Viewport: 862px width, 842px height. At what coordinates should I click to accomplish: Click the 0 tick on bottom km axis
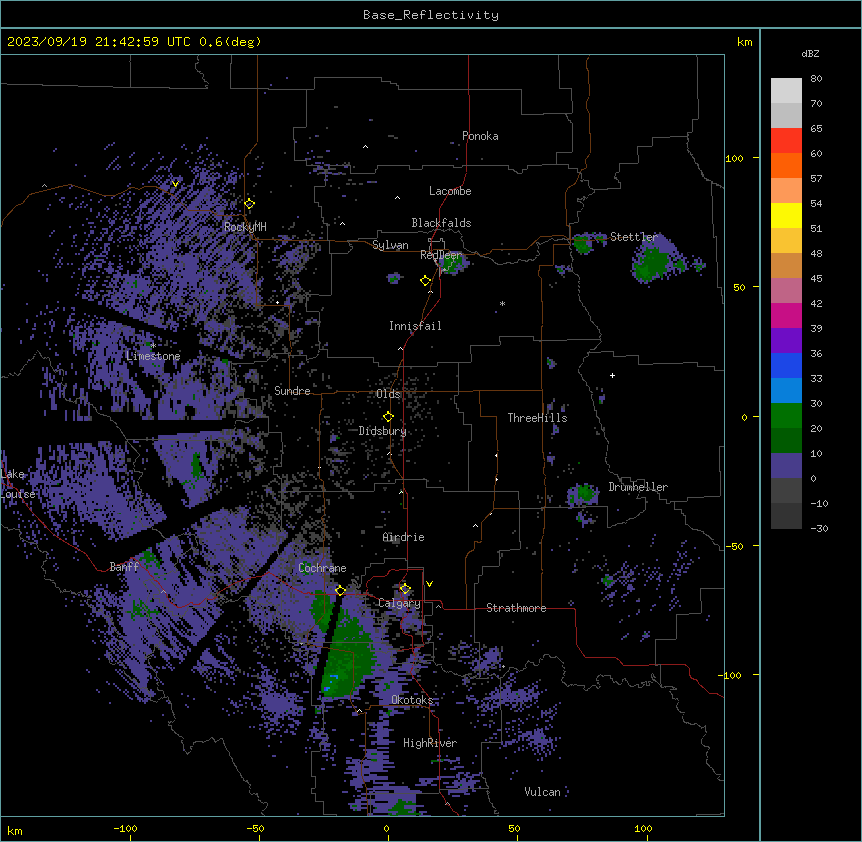pos(387,828)
